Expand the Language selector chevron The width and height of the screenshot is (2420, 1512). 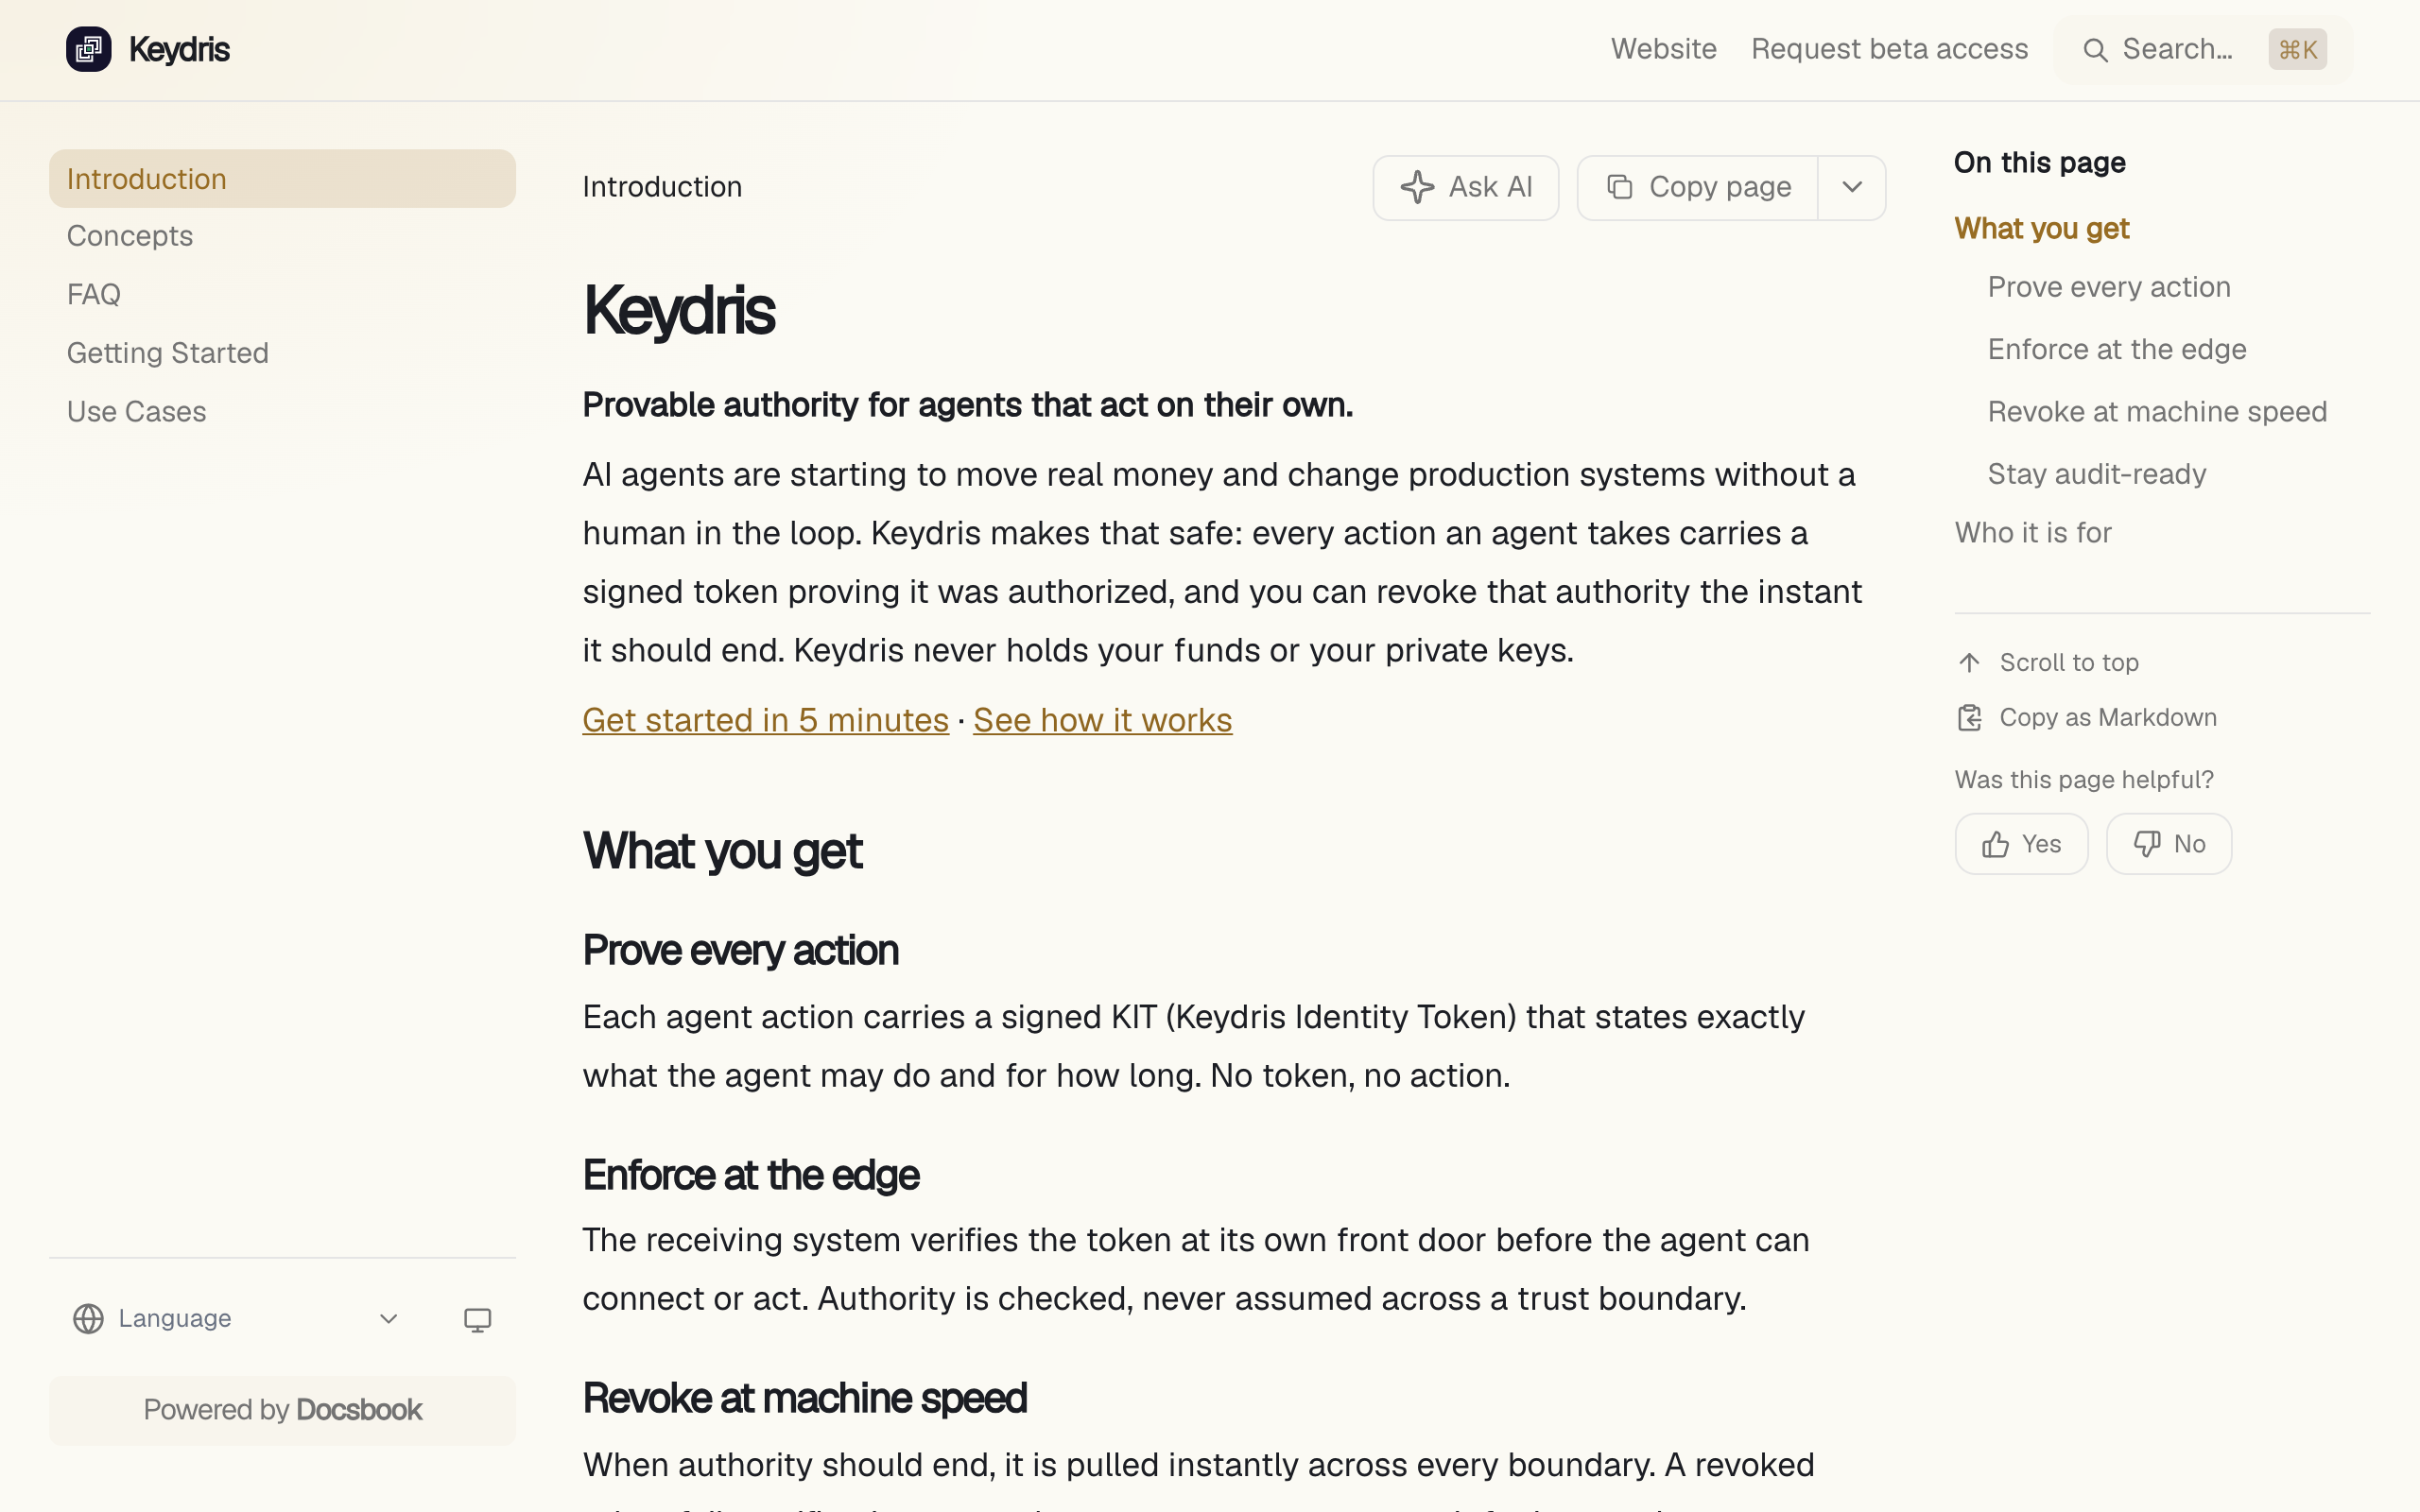[x=389, y=1319]
